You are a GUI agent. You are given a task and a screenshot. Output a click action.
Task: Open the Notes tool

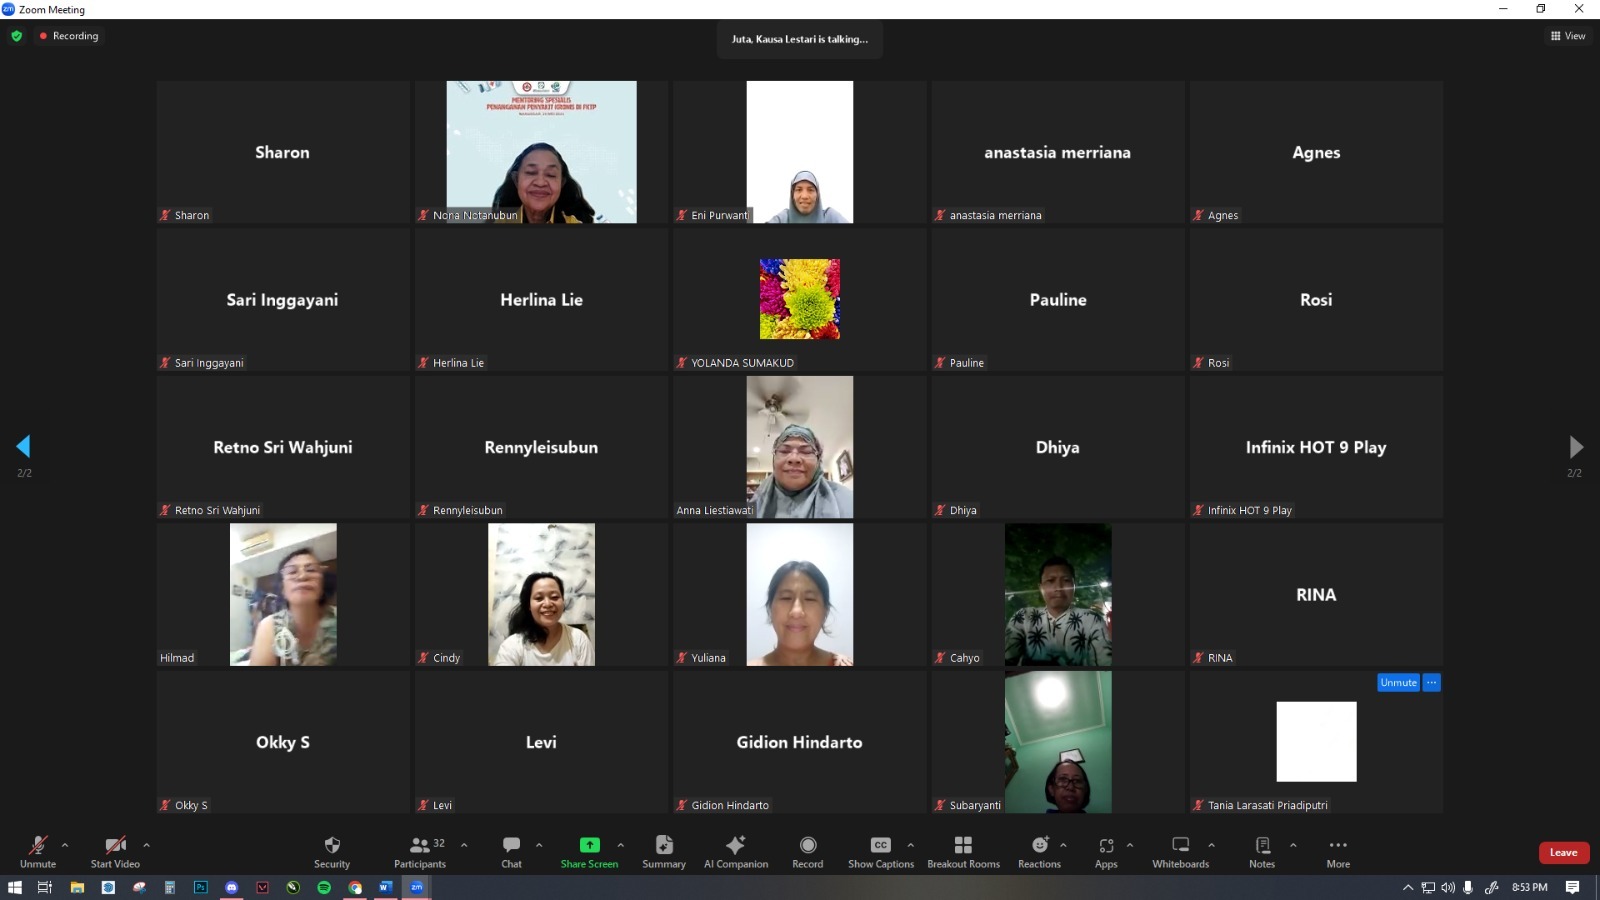coord(1262,846)
